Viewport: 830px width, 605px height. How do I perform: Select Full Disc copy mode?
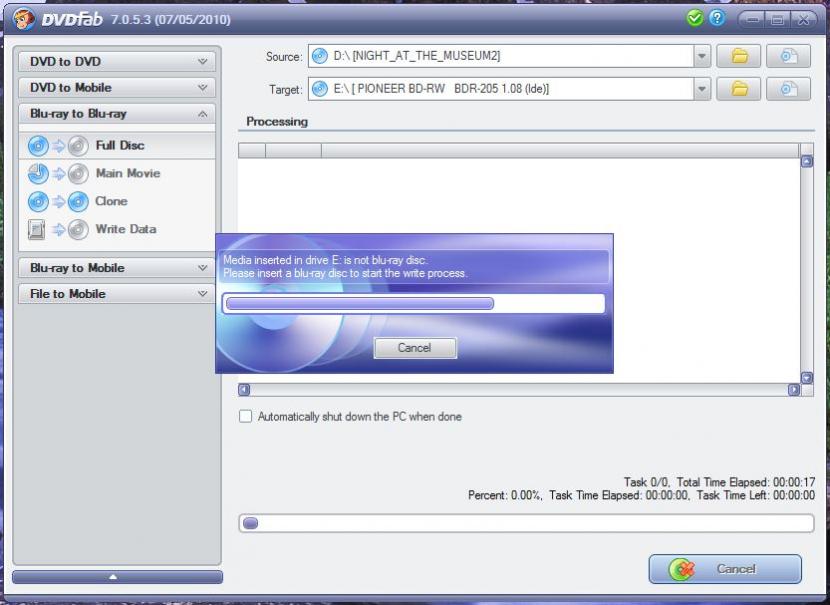[x=117, y=146]
